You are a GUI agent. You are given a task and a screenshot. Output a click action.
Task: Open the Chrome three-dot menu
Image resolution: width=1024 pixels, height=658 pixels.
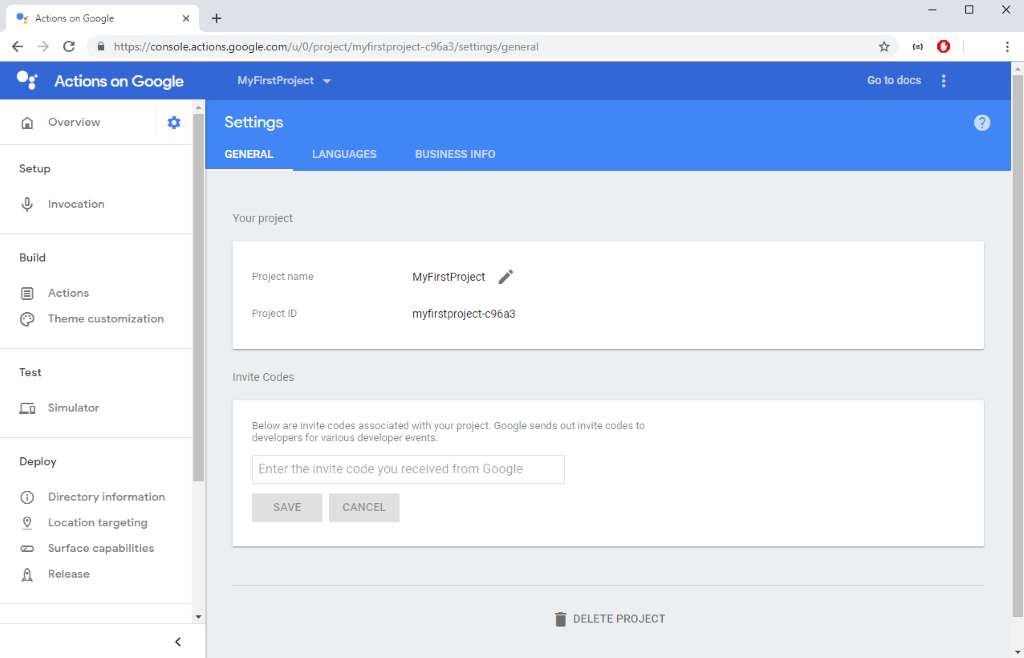tap(1006, 46)
